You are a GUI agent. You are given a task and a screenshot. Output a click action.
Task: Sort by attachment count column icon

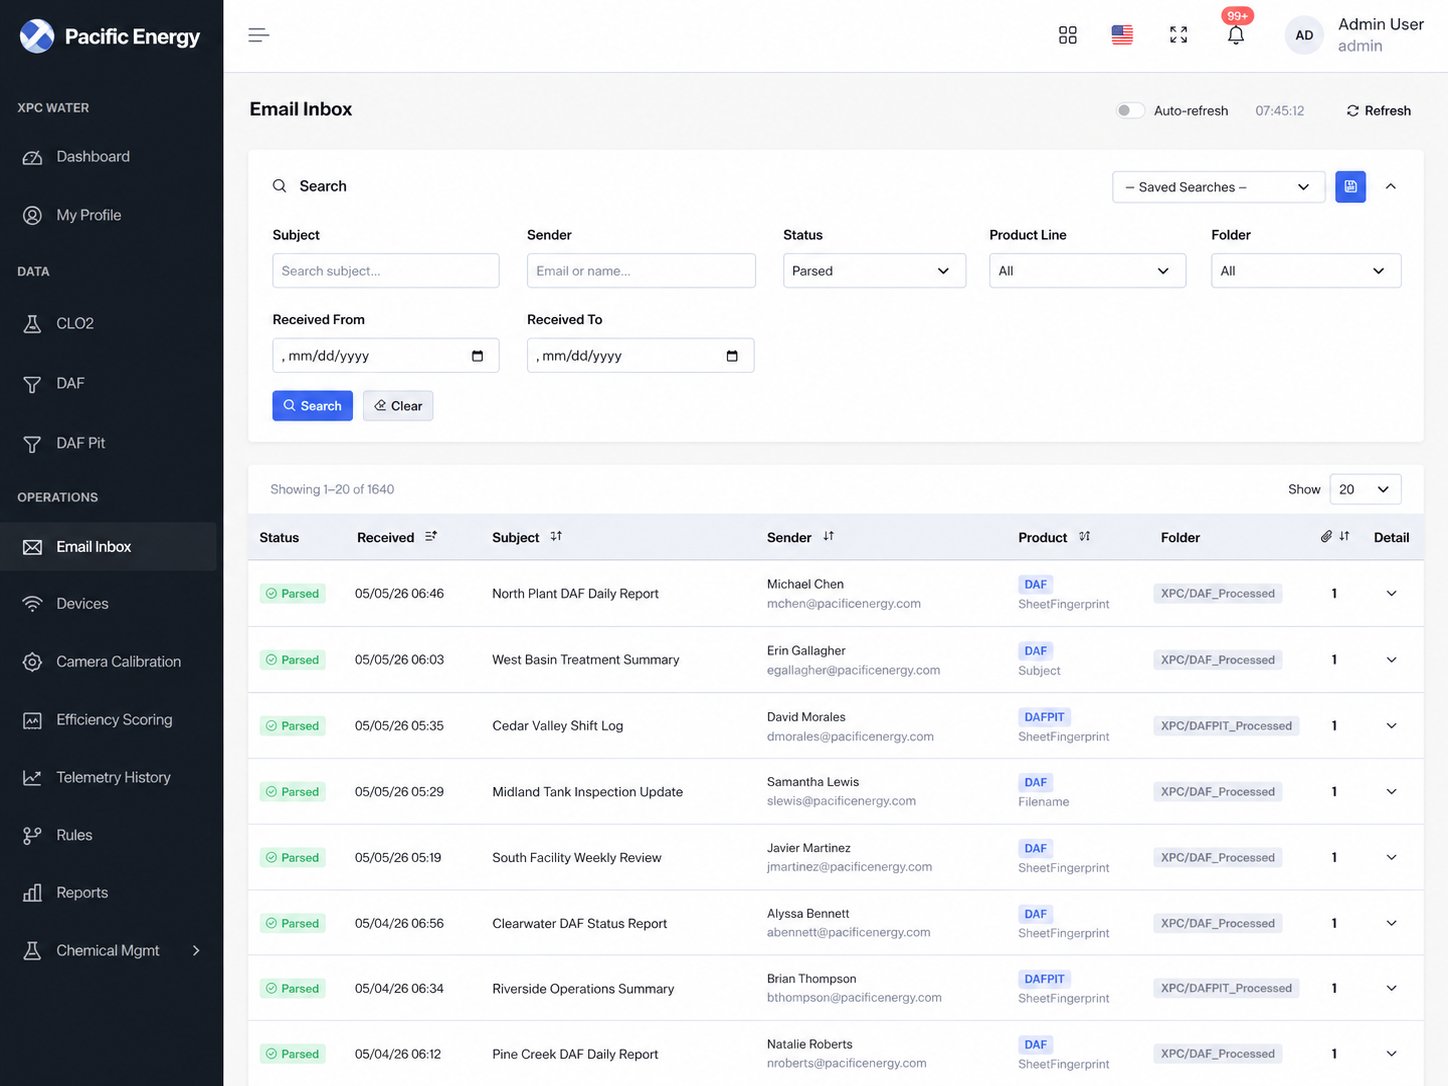[x=1344, y=537]
